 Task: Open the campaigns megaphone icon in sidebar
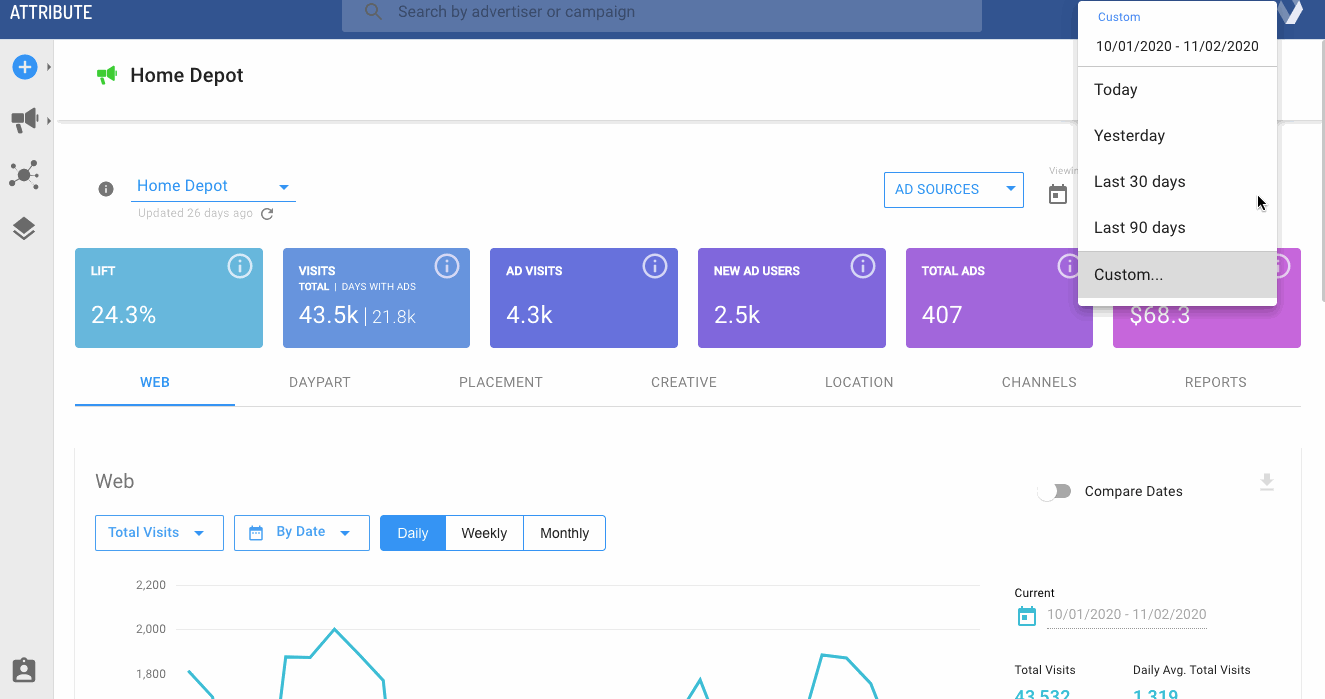(24, 118)
